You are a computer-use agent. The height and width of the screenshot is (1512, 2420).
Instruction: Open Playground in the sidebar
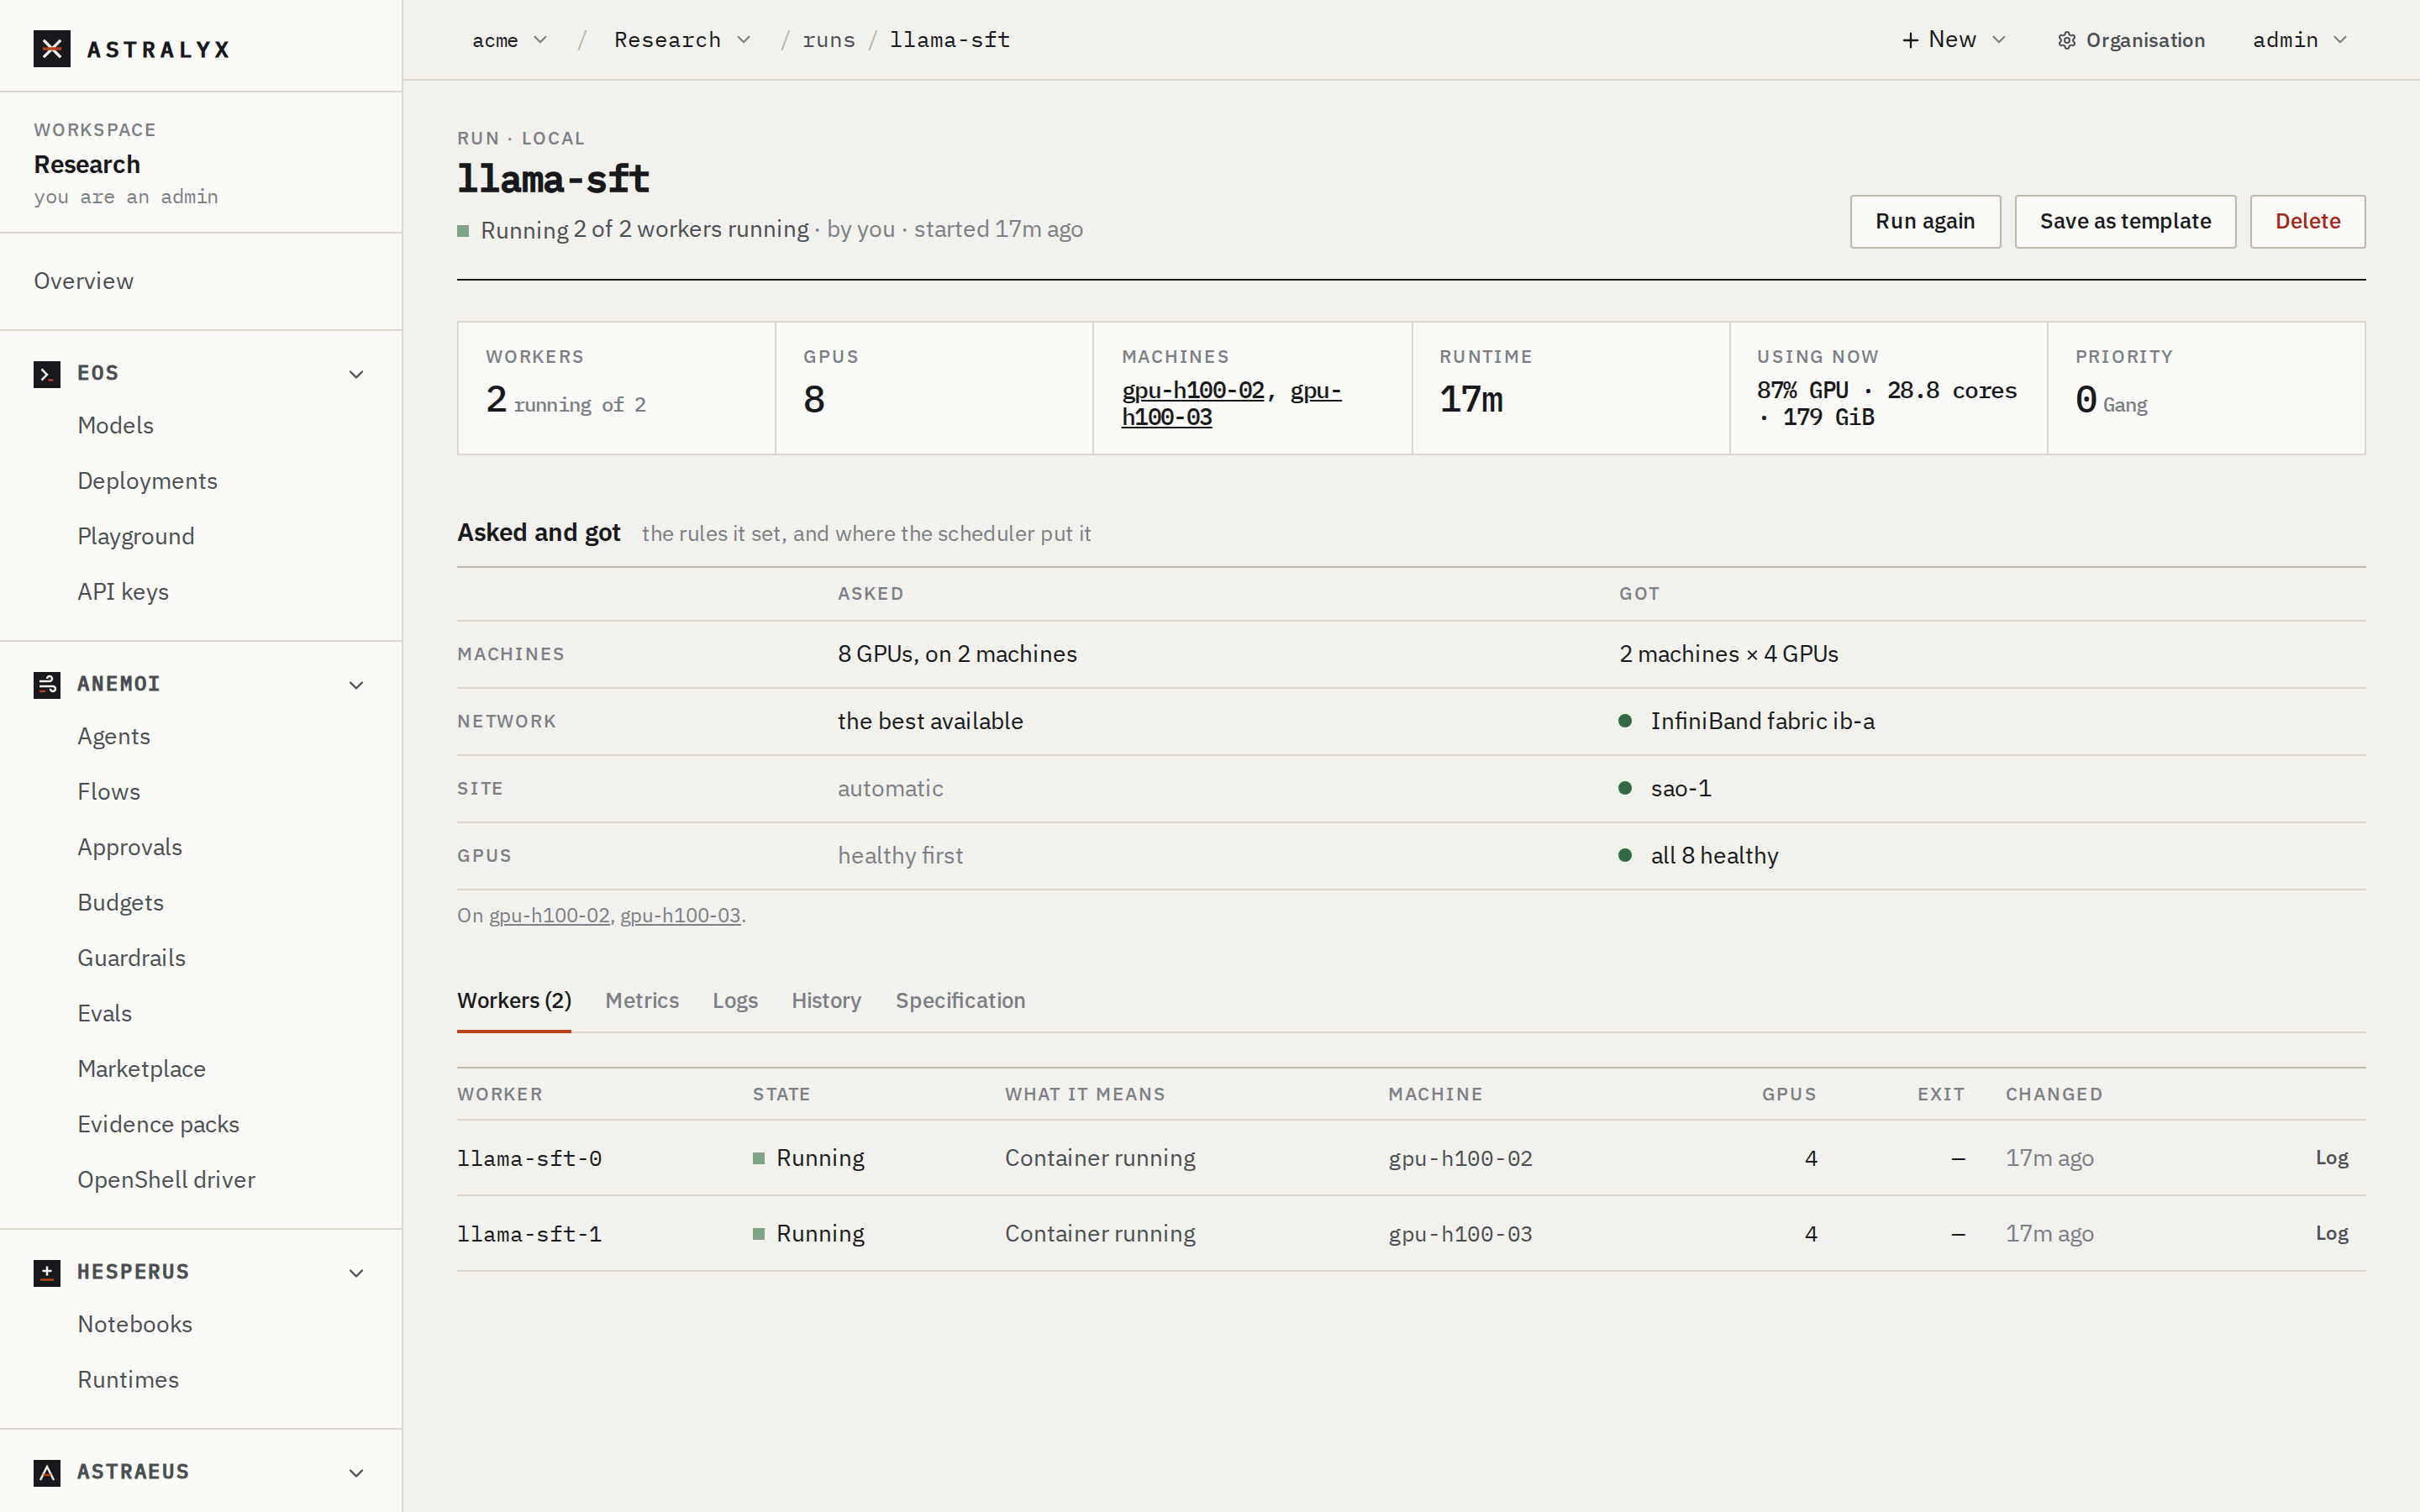pos(136,537)
